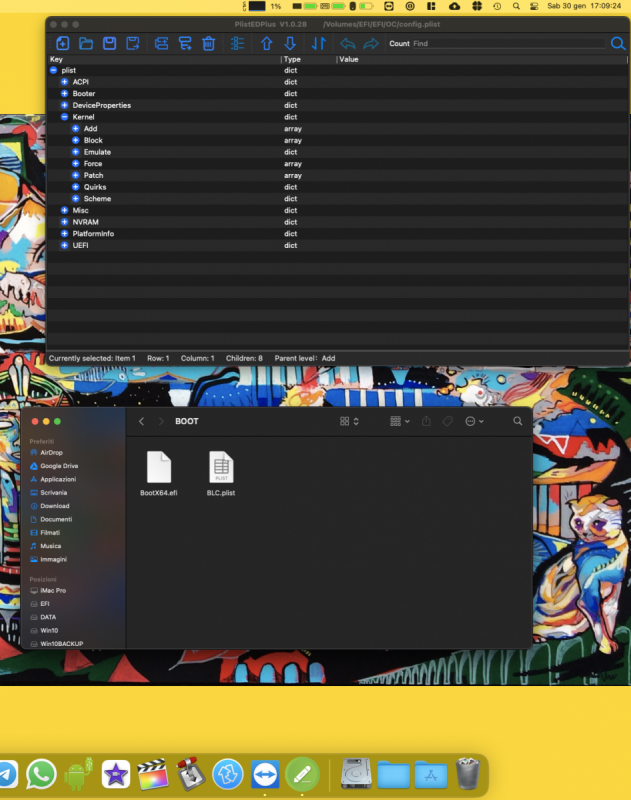Go forward in Finder BOOT window

click(161, 421)
